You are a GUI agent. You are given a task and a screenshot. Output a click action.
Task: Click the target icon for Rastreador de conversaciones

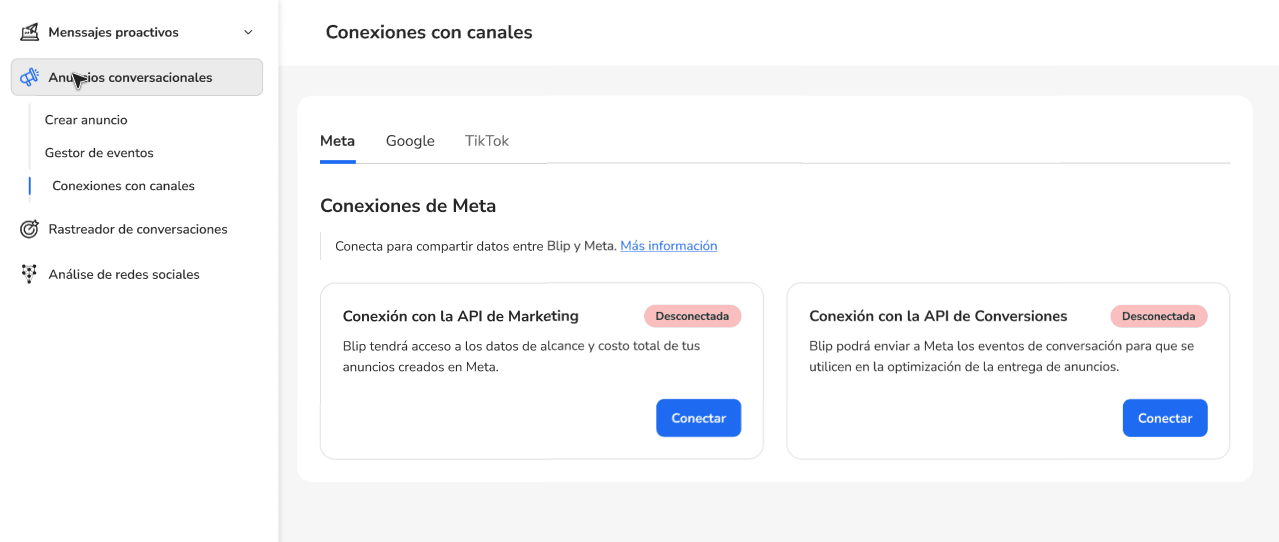[x=29, y=229]
